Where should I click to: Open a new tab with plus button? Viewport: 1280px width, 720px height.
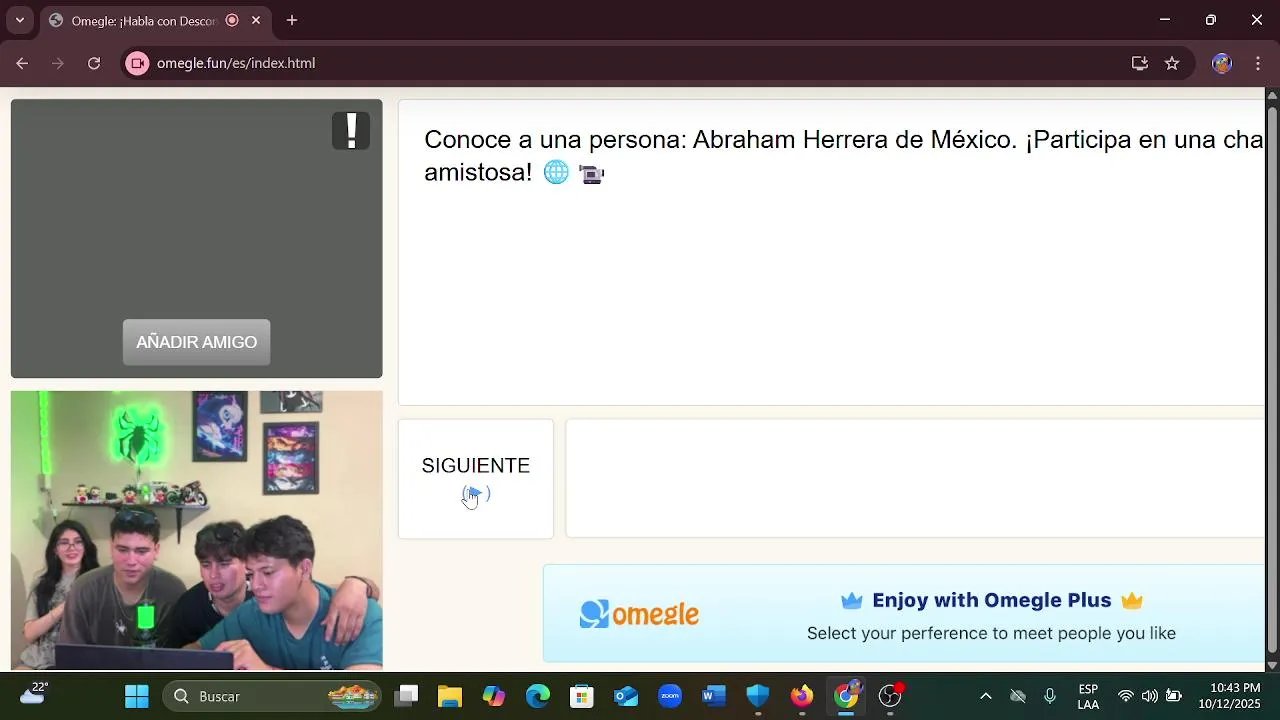(292, 20)
